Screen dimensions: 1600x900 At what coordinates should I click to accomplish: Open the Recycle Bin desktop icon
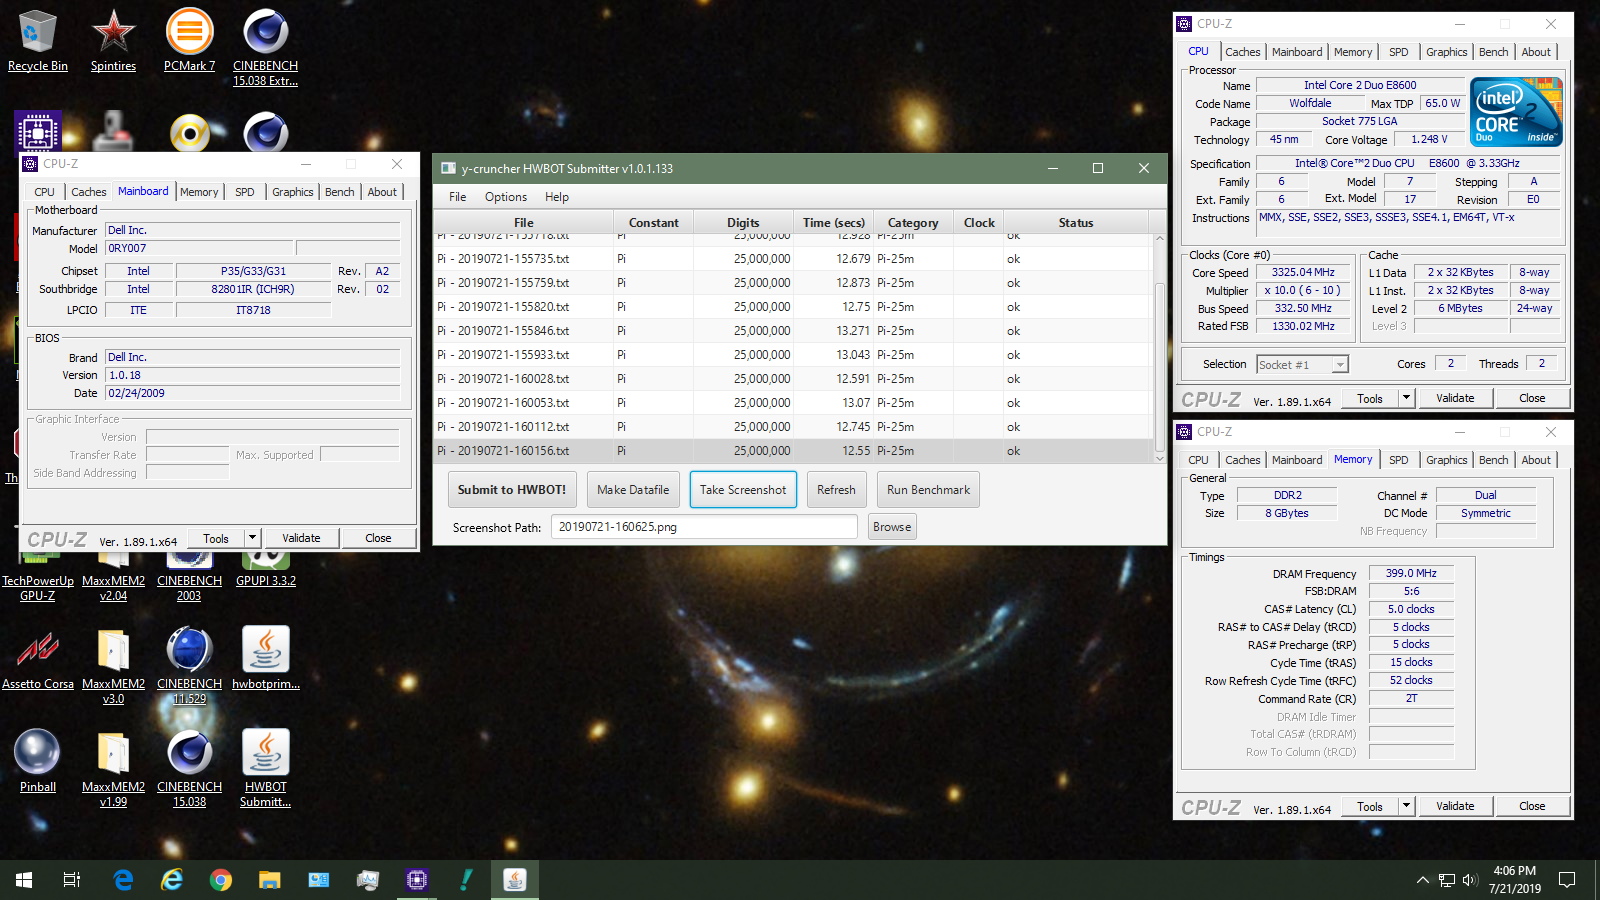click(x=38, y=40)
